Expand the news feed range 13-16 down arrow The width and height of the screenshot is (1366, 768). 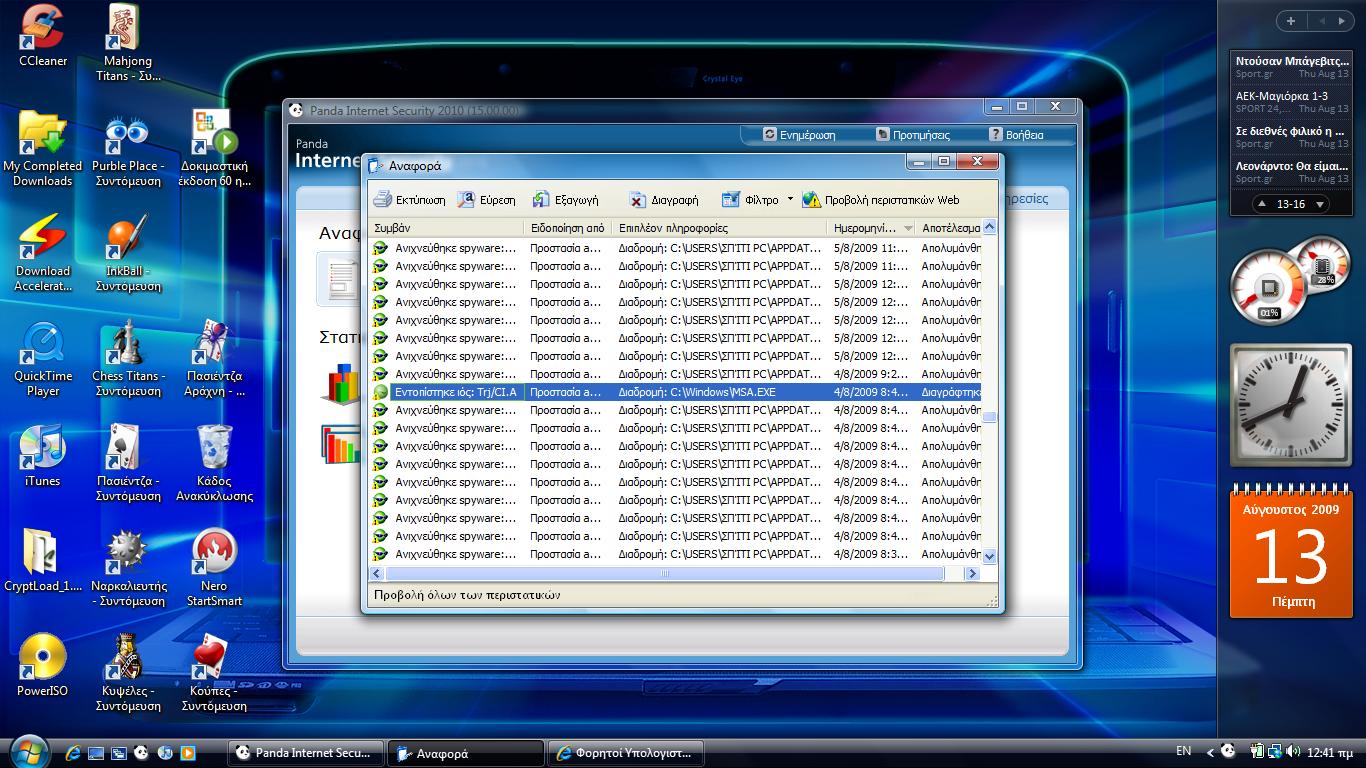click(1320, 204)
